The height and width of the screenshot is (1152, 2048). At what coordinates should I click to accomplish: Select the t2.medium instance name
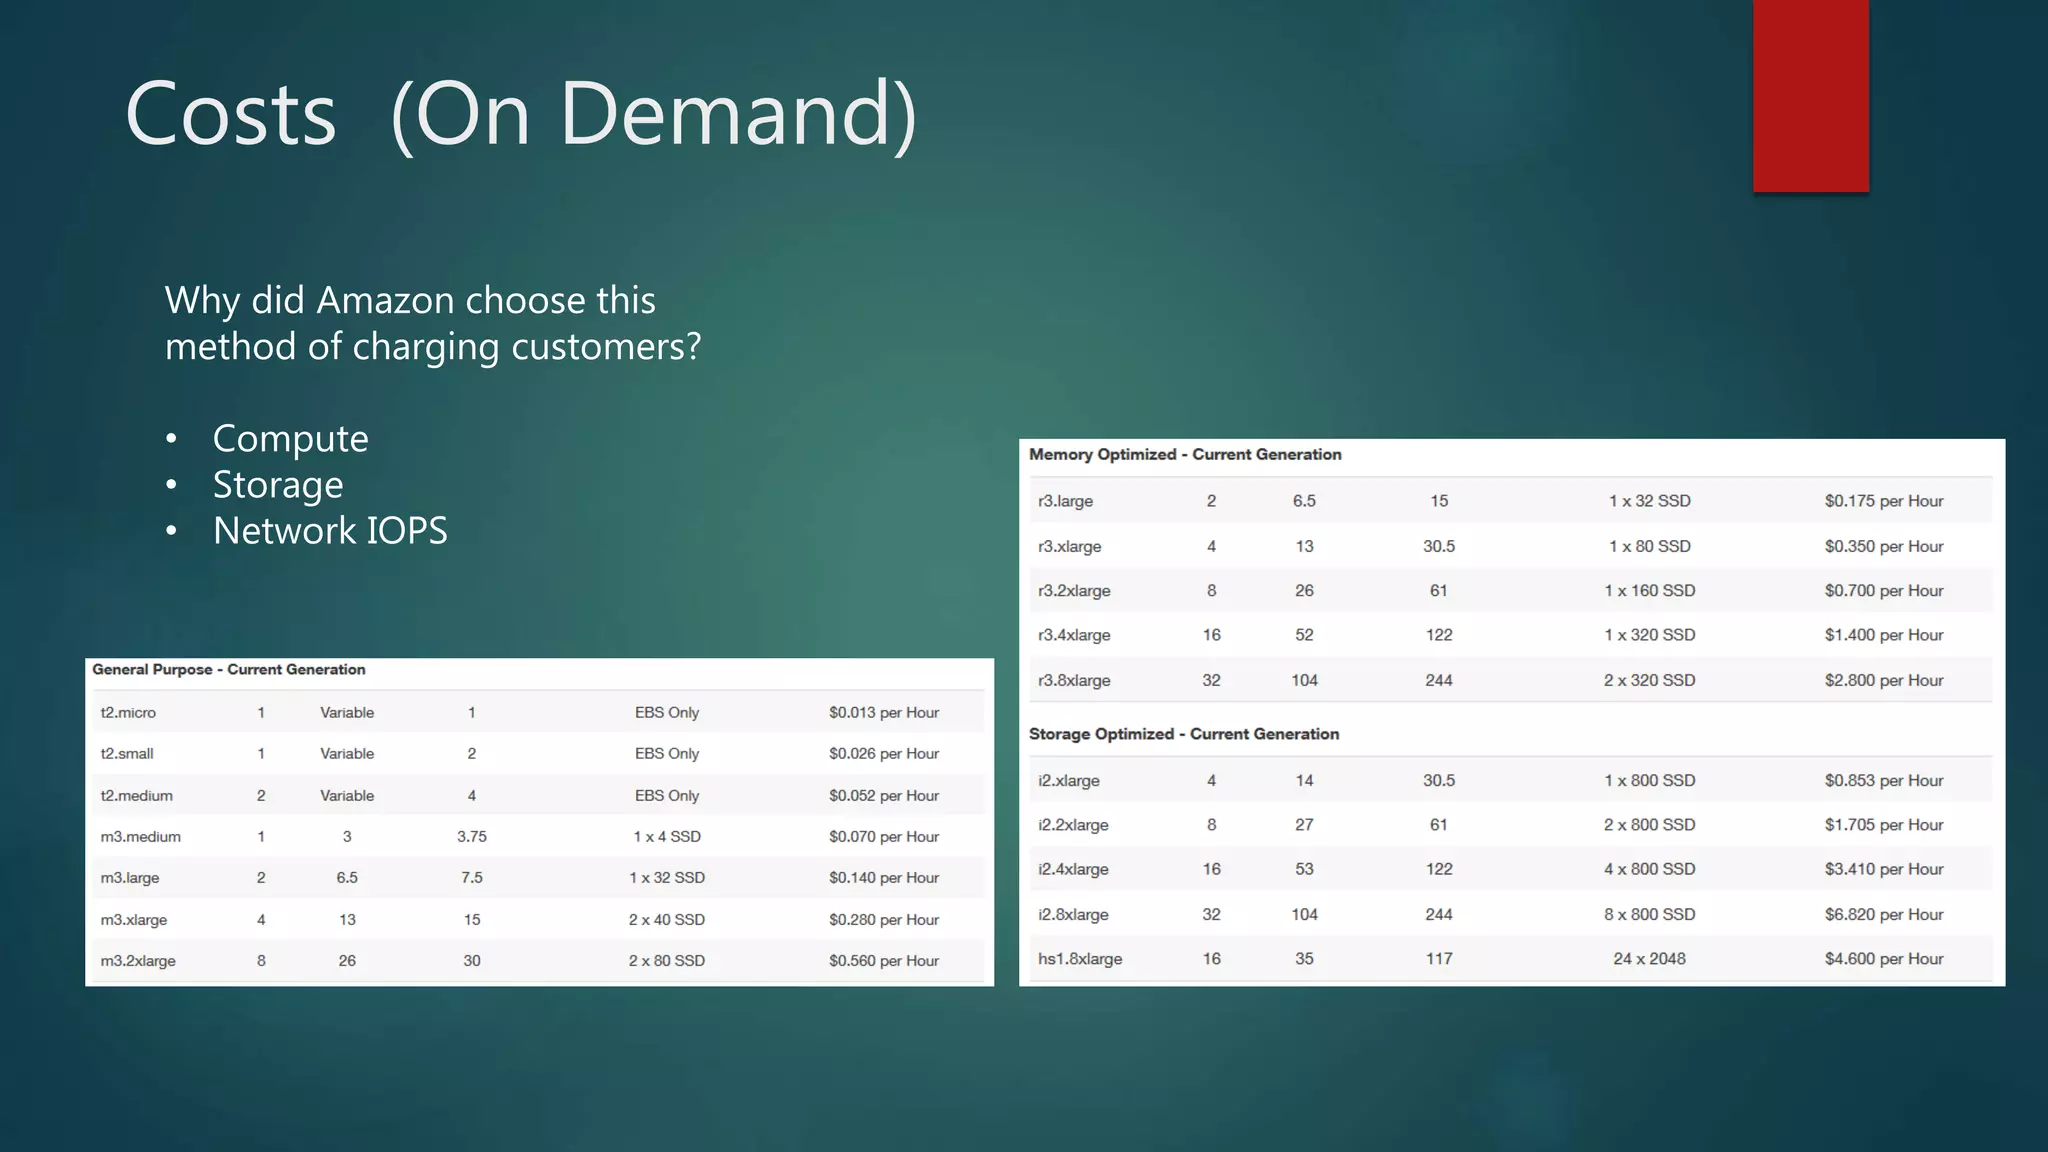[x=136, y=795]
